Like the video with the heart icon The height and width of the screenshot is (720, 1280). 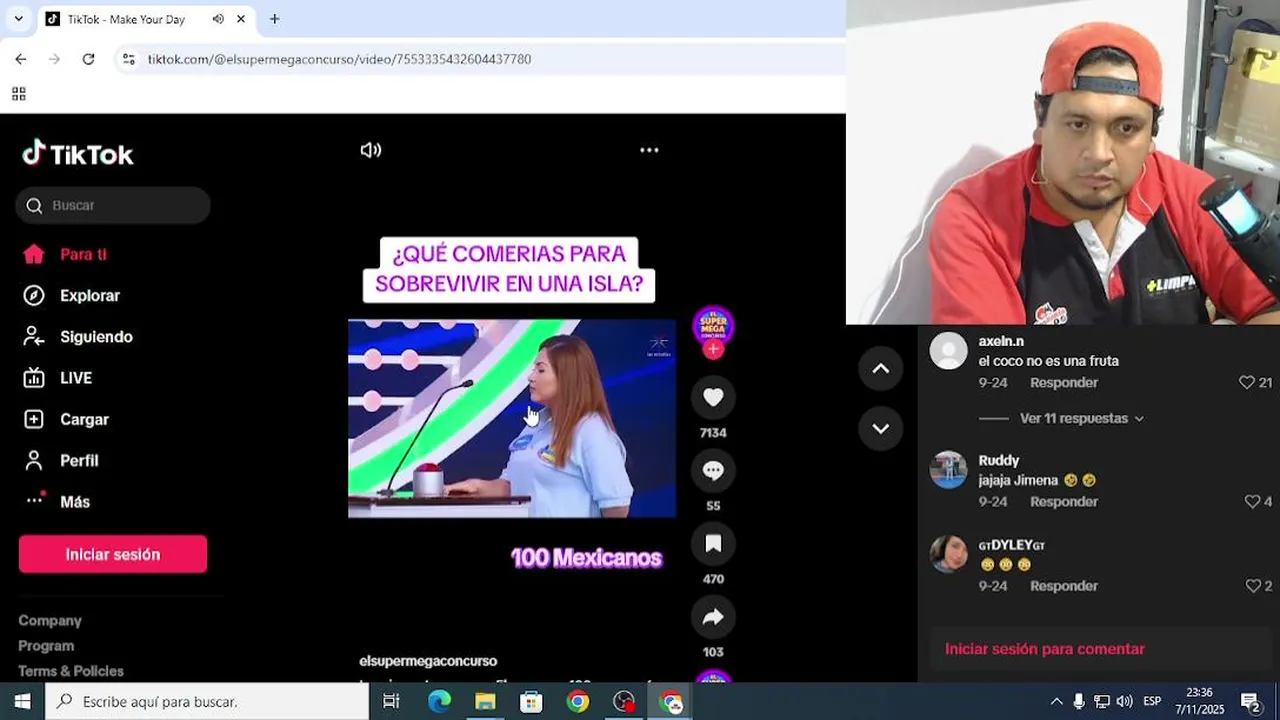coord(713,397)
